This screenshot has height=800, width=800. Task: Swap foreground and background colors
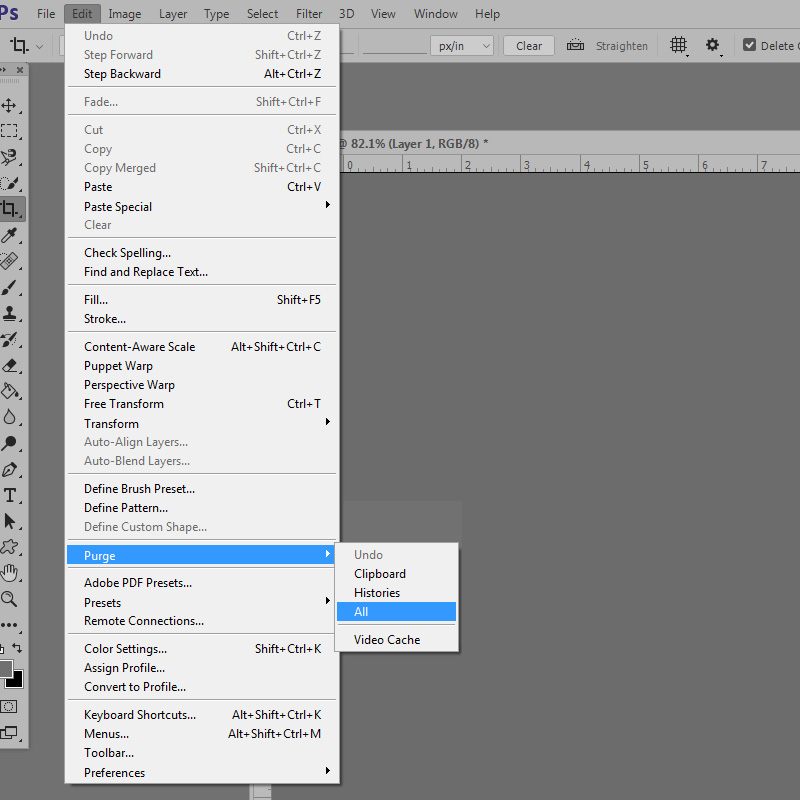coord(17,649)
